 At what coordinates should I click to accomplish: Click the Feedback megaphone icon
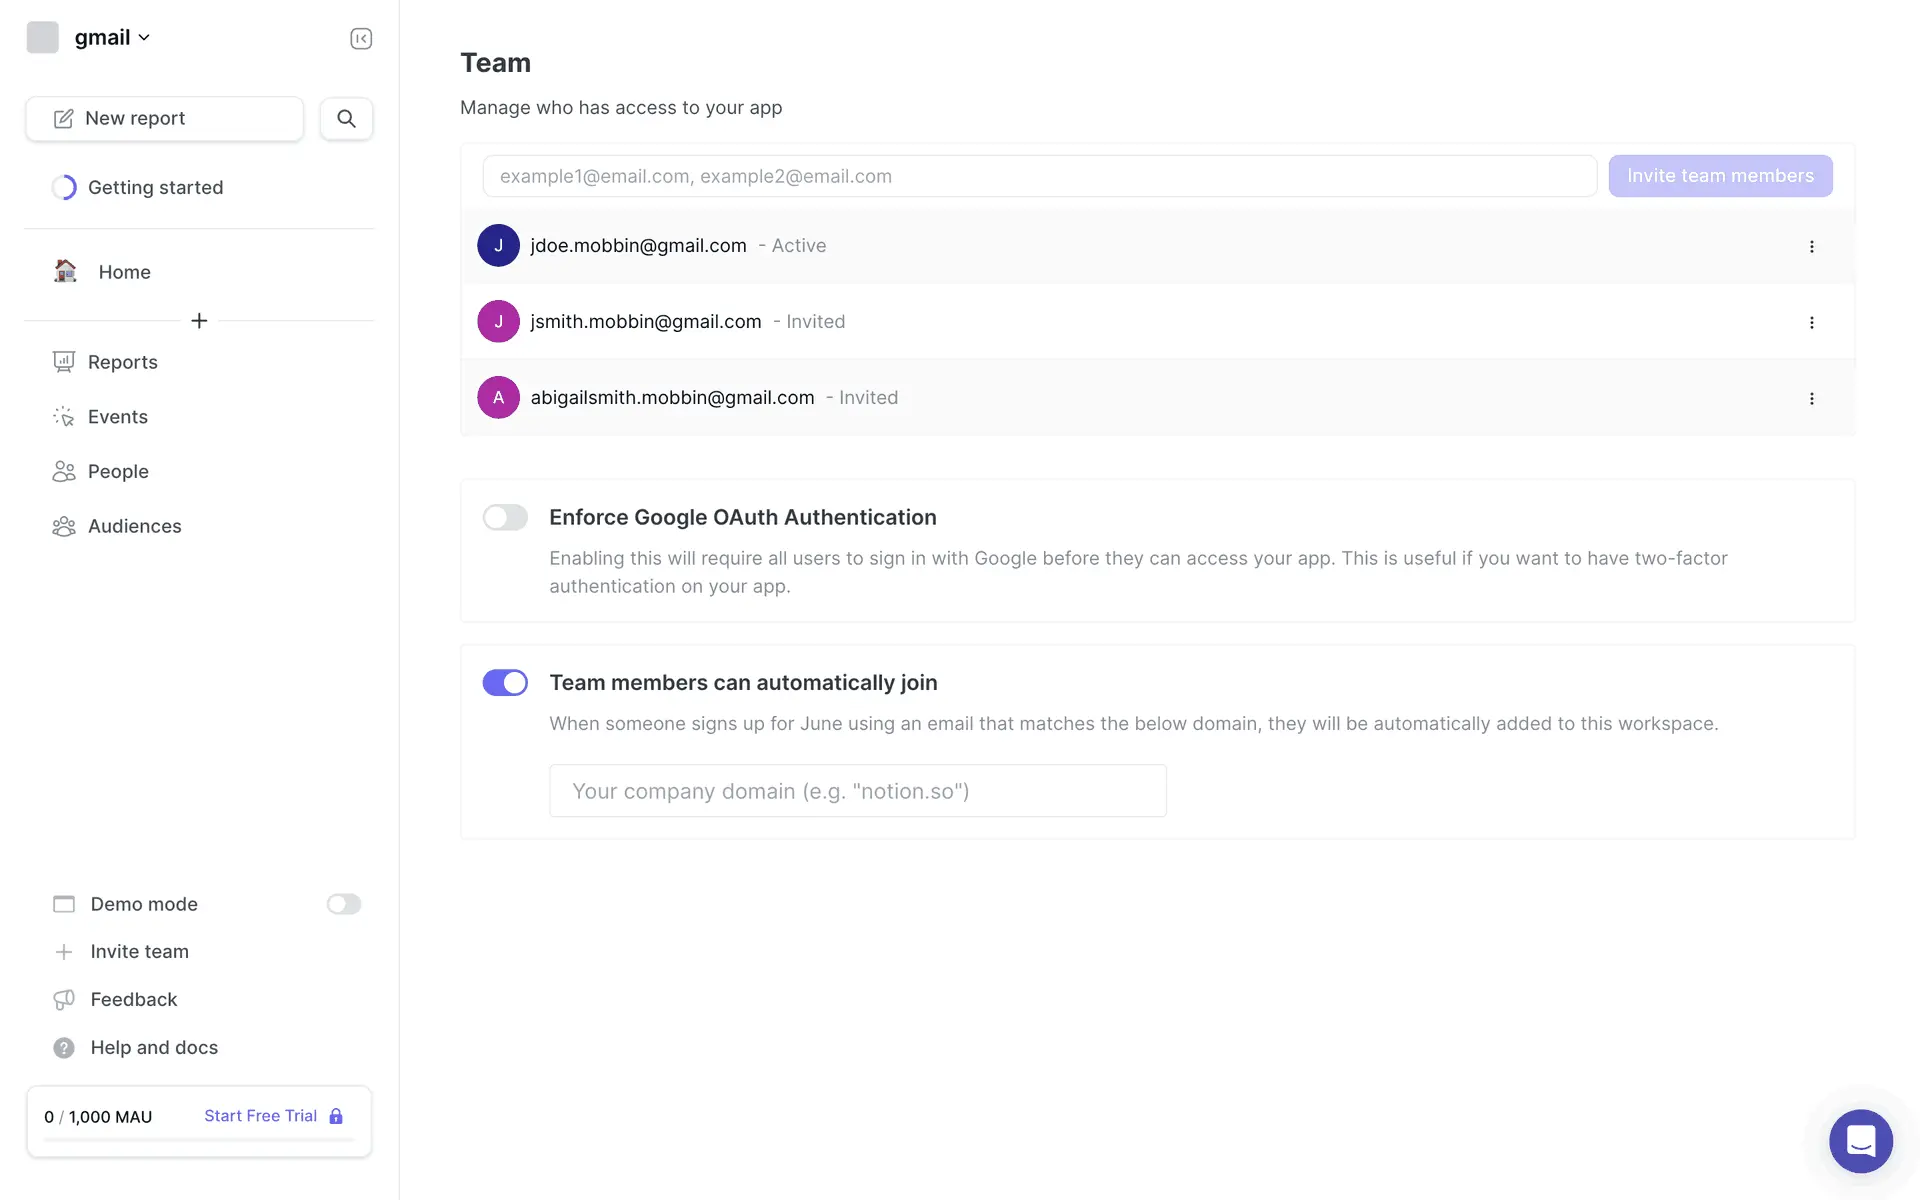point(64,1000)
